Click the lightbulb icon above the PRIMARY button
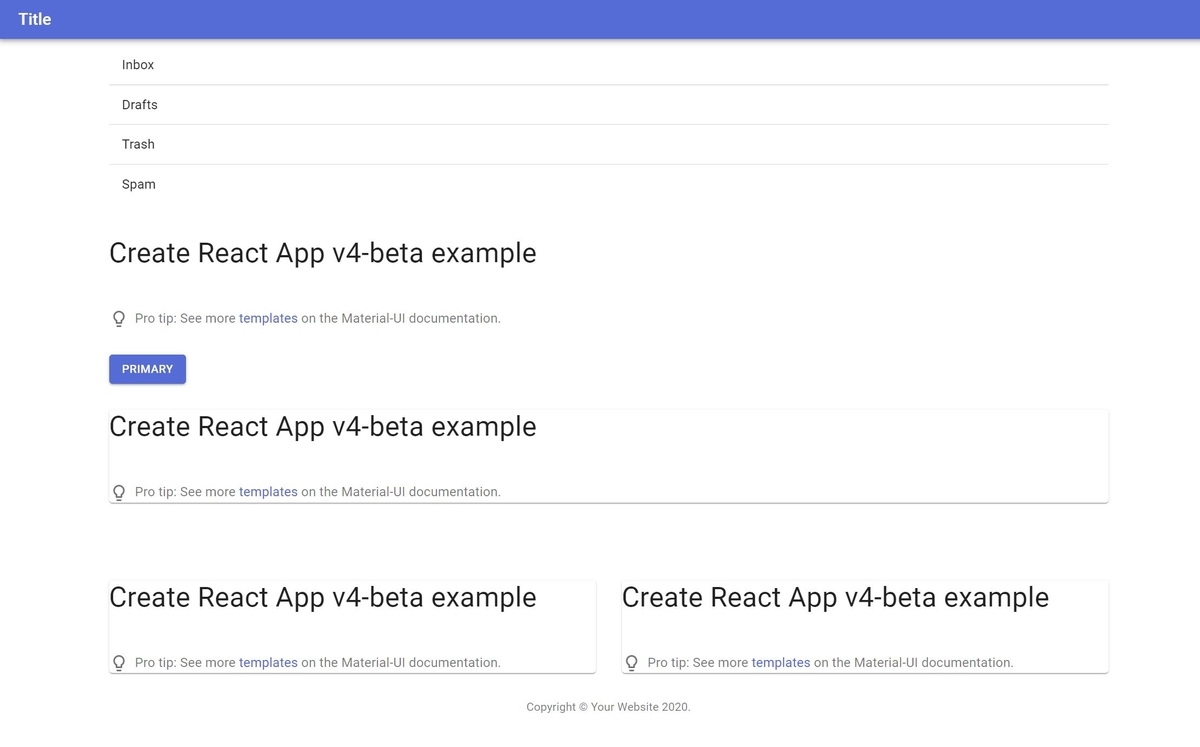The width and height of the screenshot is (1200, 747). coord(119,319)
